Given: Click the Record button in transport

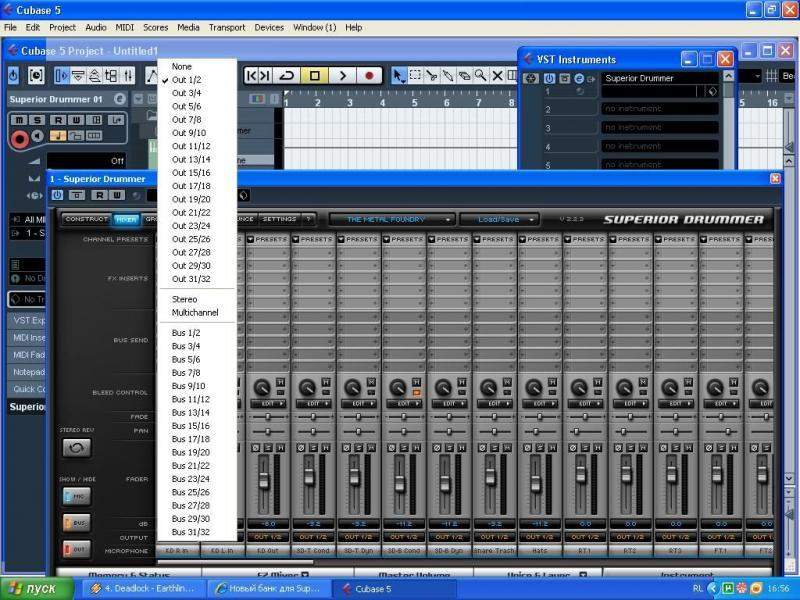Looking at the screenshot, I should [x=369, y=75].
